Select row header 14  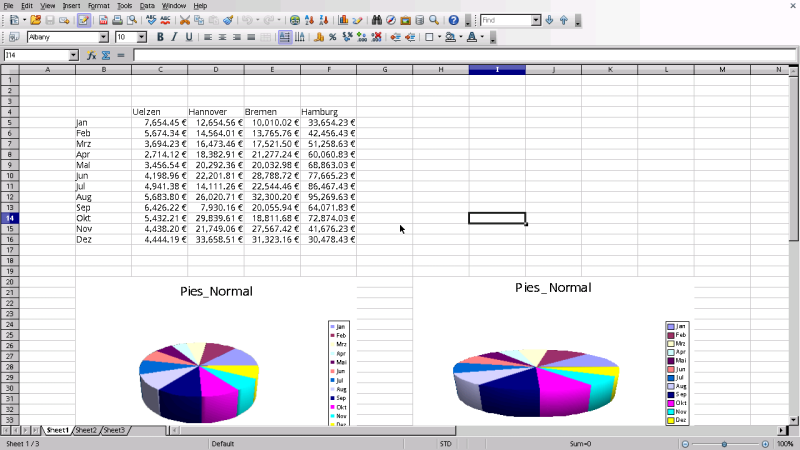click(x=10, y=218)
